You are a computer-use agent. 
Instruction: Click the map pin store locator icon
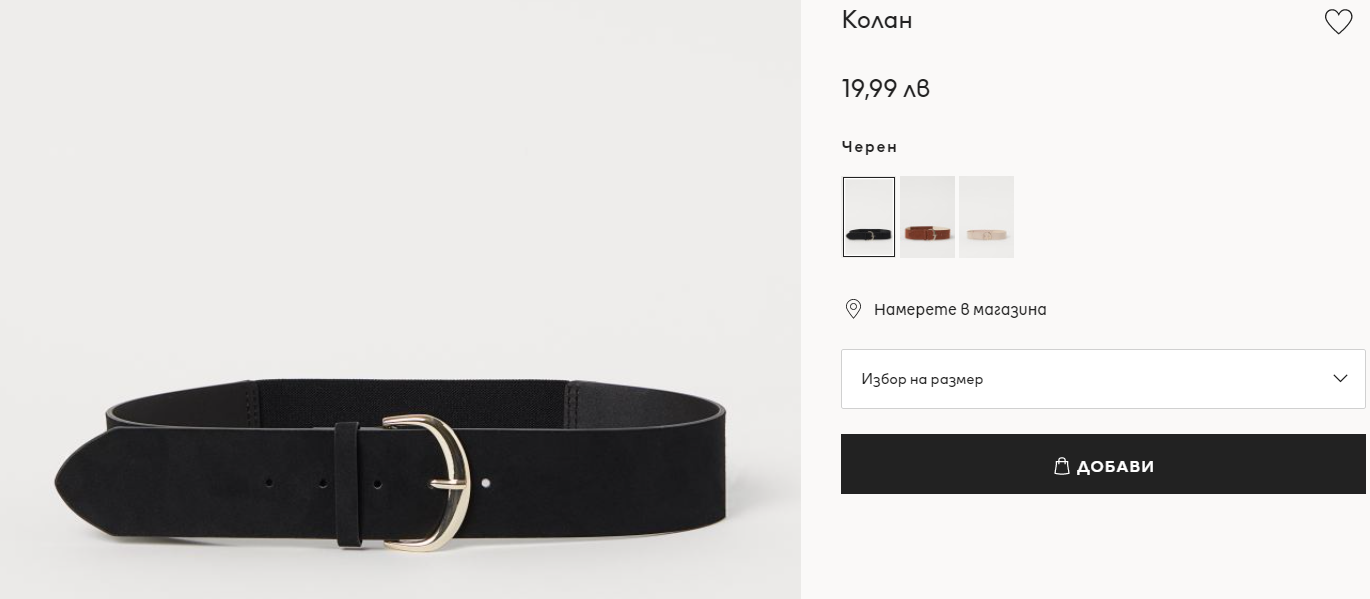853,309
